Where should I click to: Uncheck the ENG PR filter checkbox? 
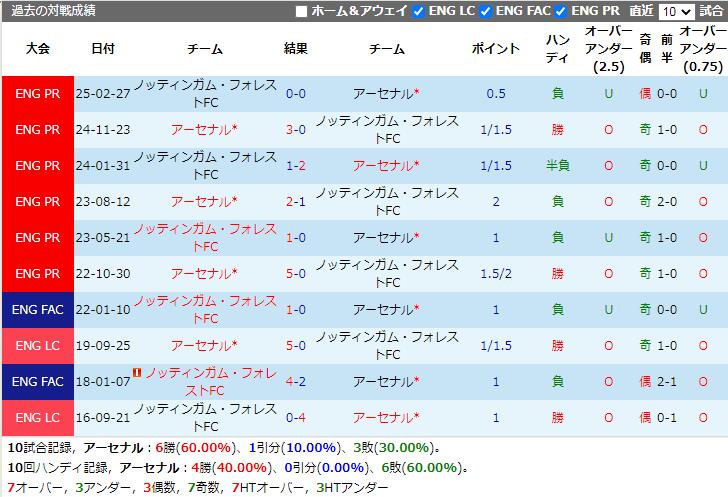(x=561, y=11)
